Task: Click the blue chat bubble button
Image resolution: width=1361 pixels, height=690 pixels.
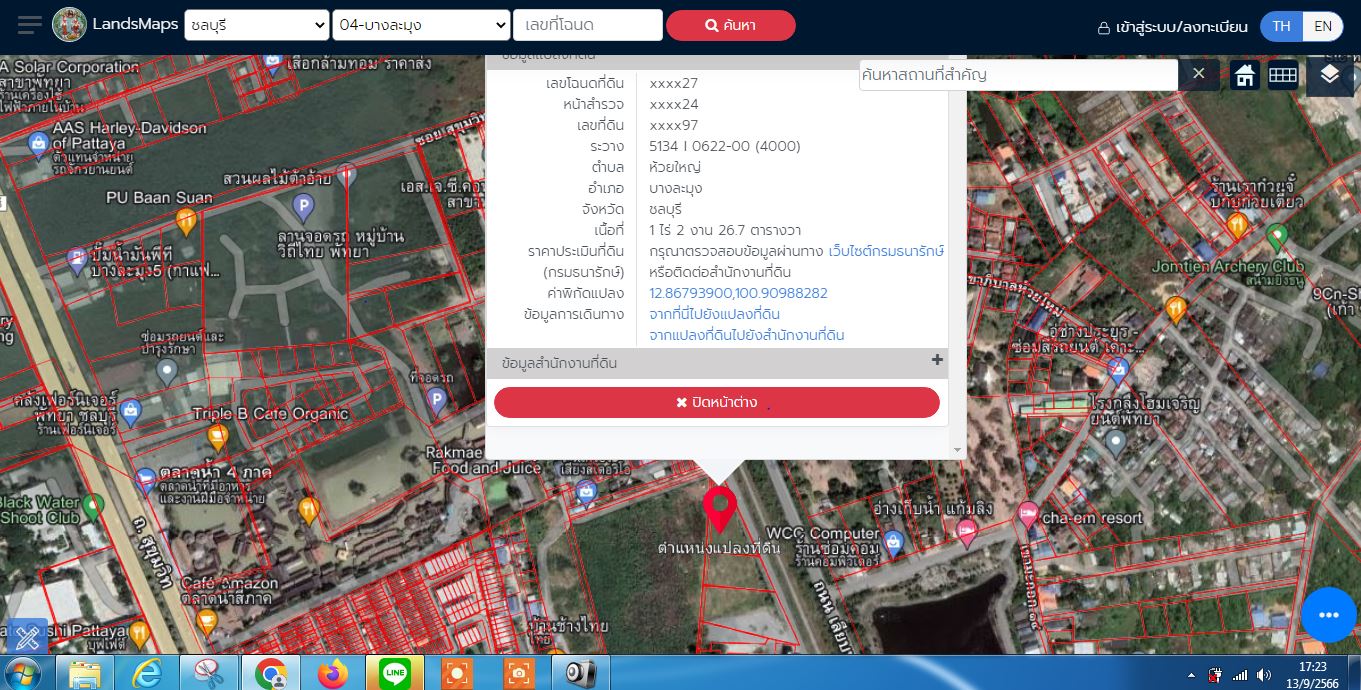Action: pyautogui.click(x=1328, y=615)
